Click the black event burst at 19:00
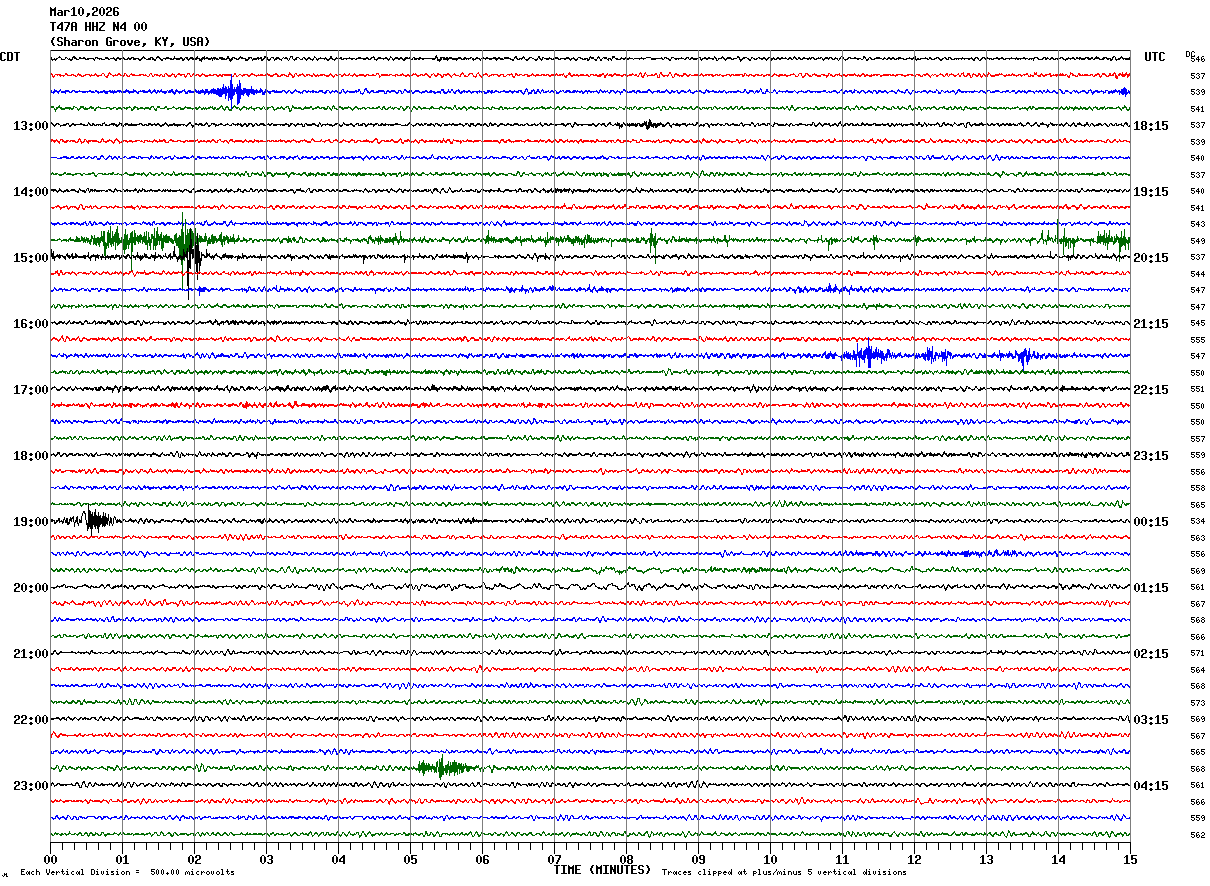This screenshot has width=1210, height=886. click(x=96, y=520)
